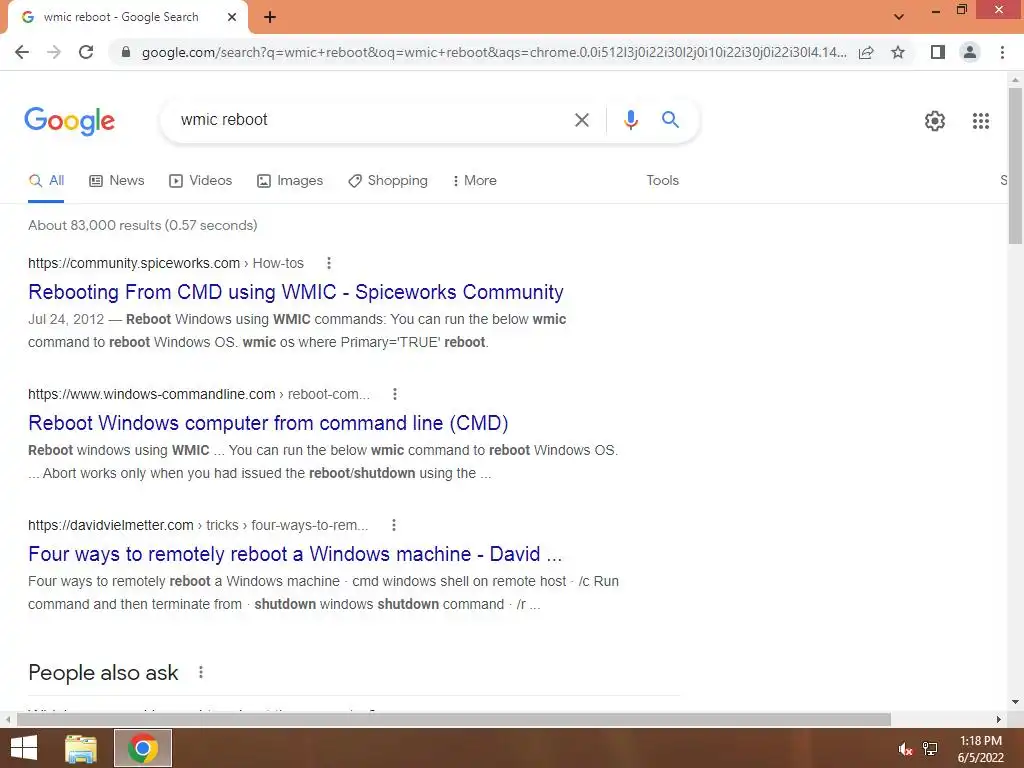This screenshot has height=768, width=1024.
Task: Reload the current page
Action: pos(86,52)
